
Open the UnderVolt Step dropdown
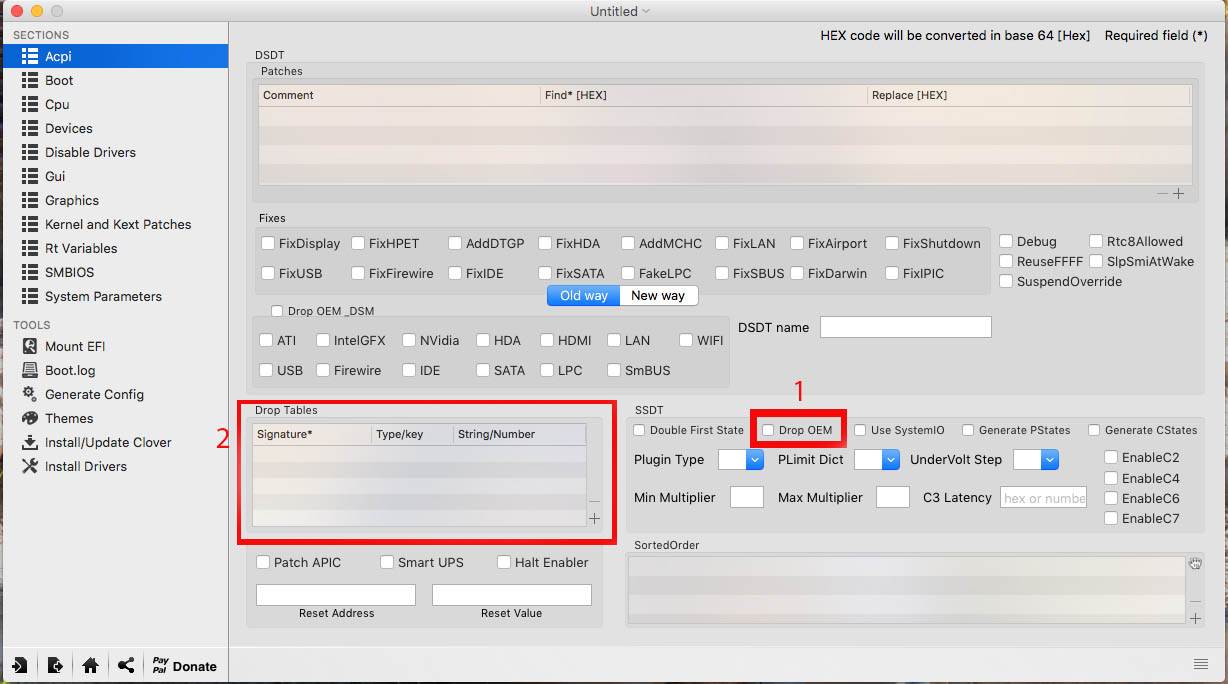(x=1036, y=460)
